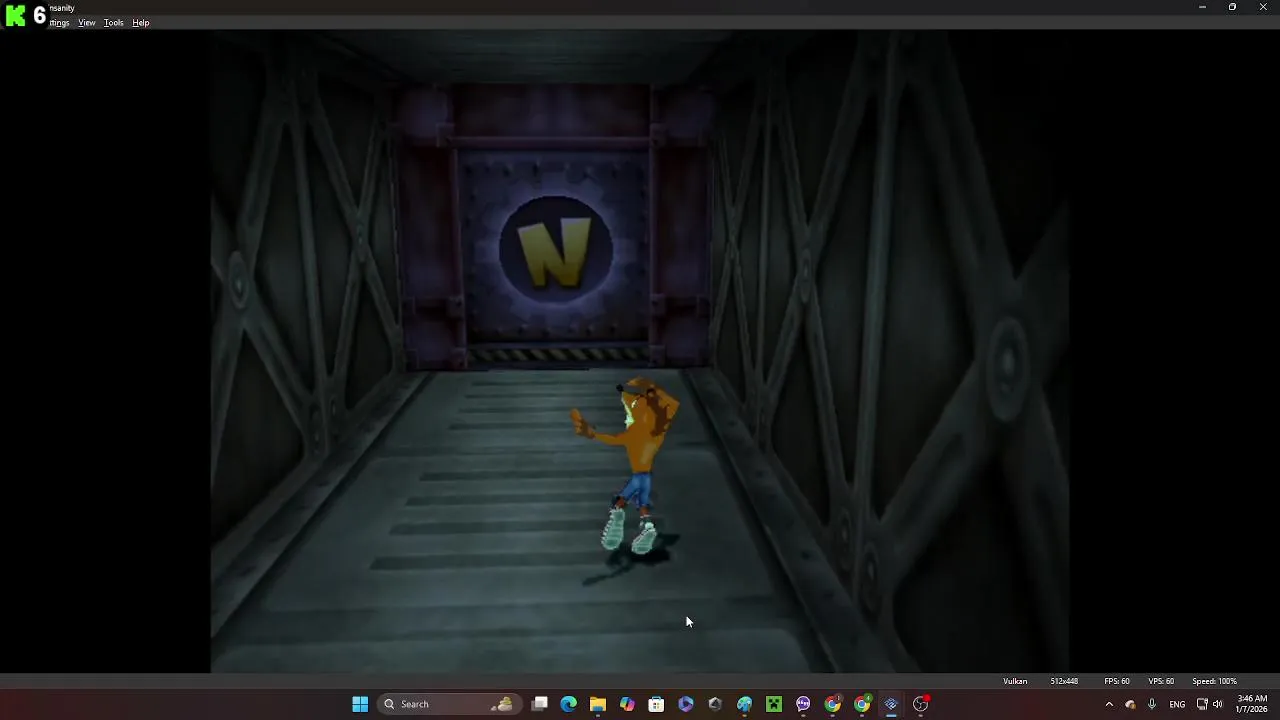Image resolution: width=1280 pixels, height=720 pixels.
Task: Open the purple play-arrow taskbar app
Action: pyautogui.click(x=686, y=704)
